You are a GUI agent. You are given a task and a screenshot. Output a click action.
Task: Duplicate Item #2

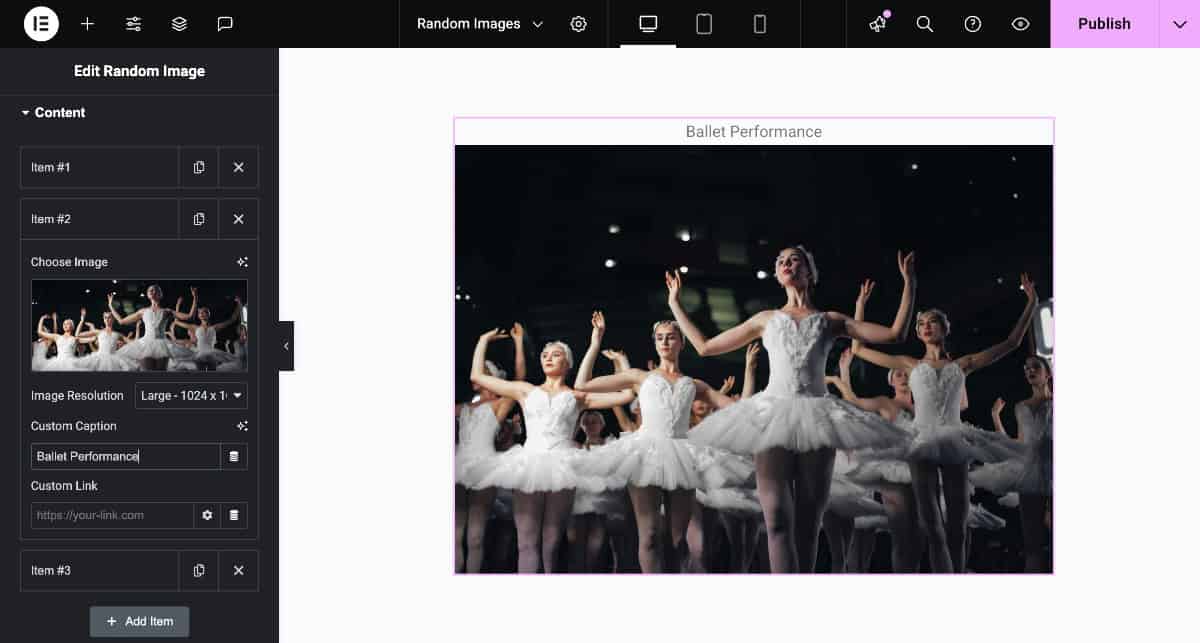coord(199,219)
